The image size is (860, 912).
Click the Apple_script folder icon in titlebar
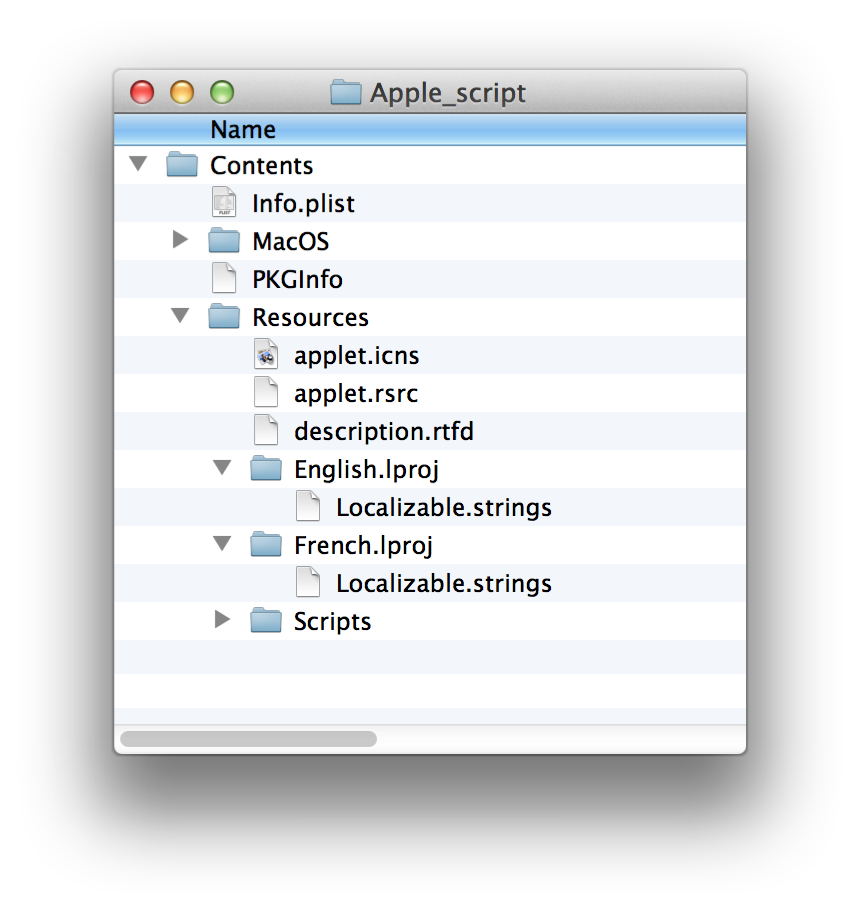click(x=345, y=92)
